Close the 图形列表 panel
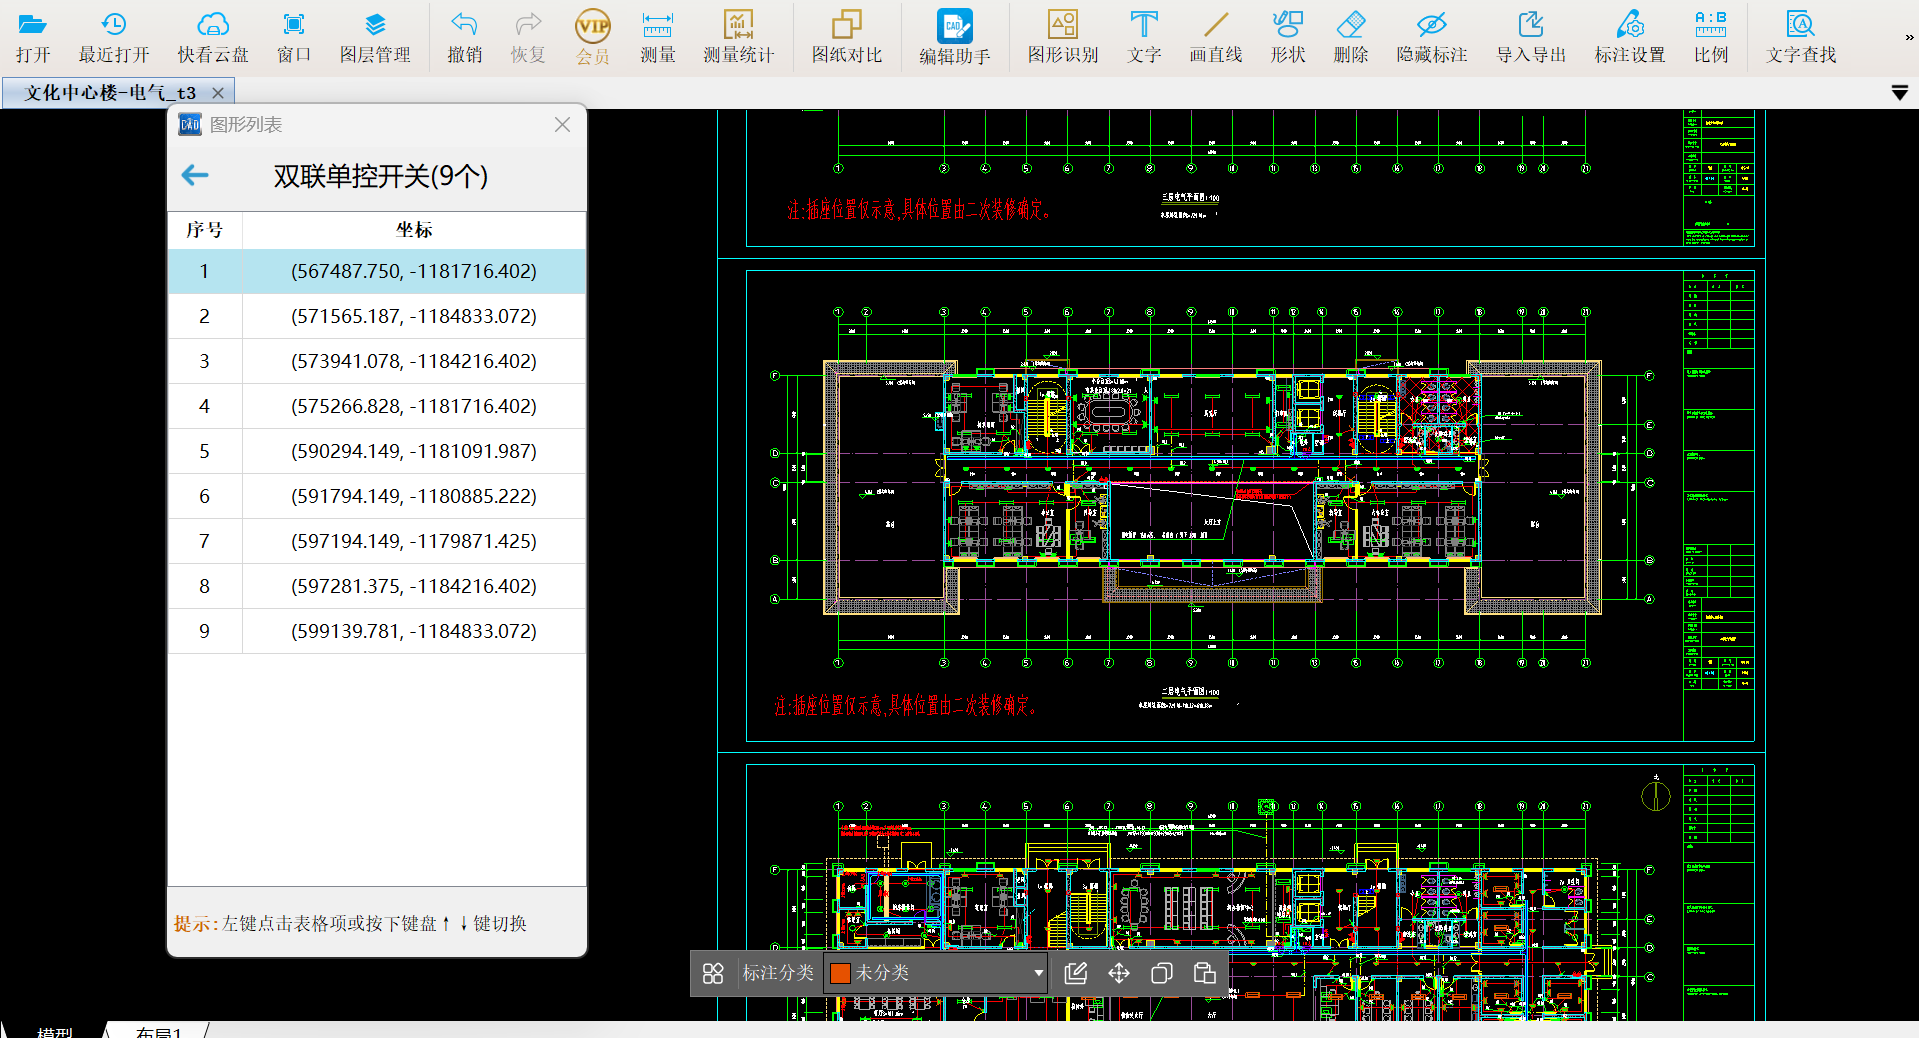This screenshot has width=1919, height=1038. point(562,125)
